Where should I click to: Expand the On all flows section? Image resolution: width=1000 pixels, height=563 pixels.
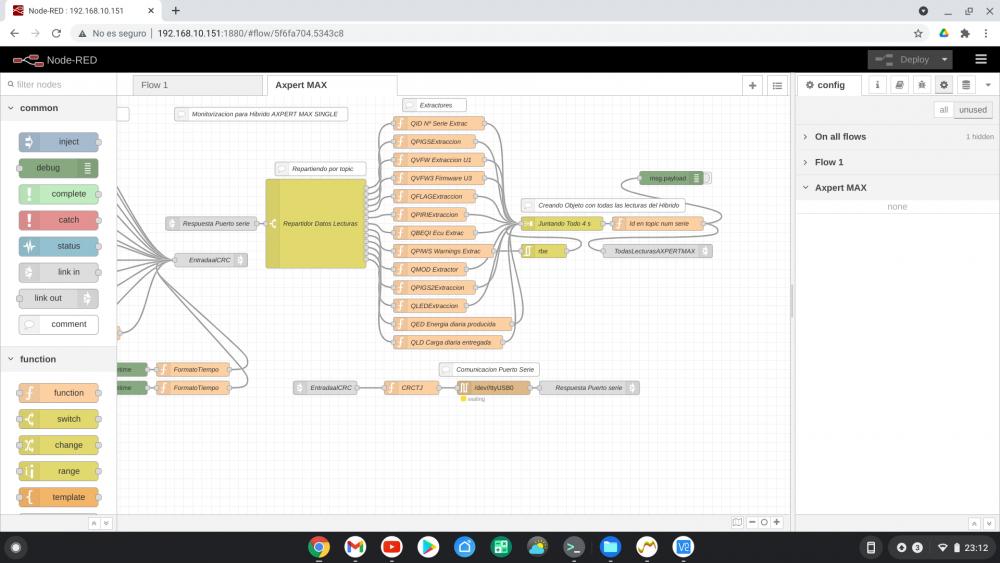897,136
